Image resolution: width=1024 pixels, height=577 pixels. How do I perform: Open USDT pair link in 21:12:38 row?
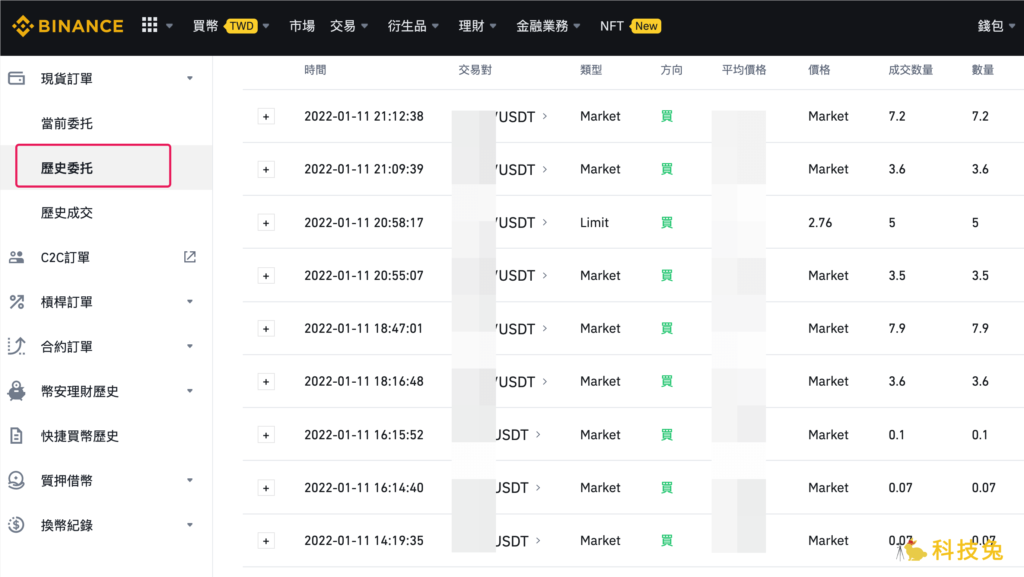(x=520, y=117)
